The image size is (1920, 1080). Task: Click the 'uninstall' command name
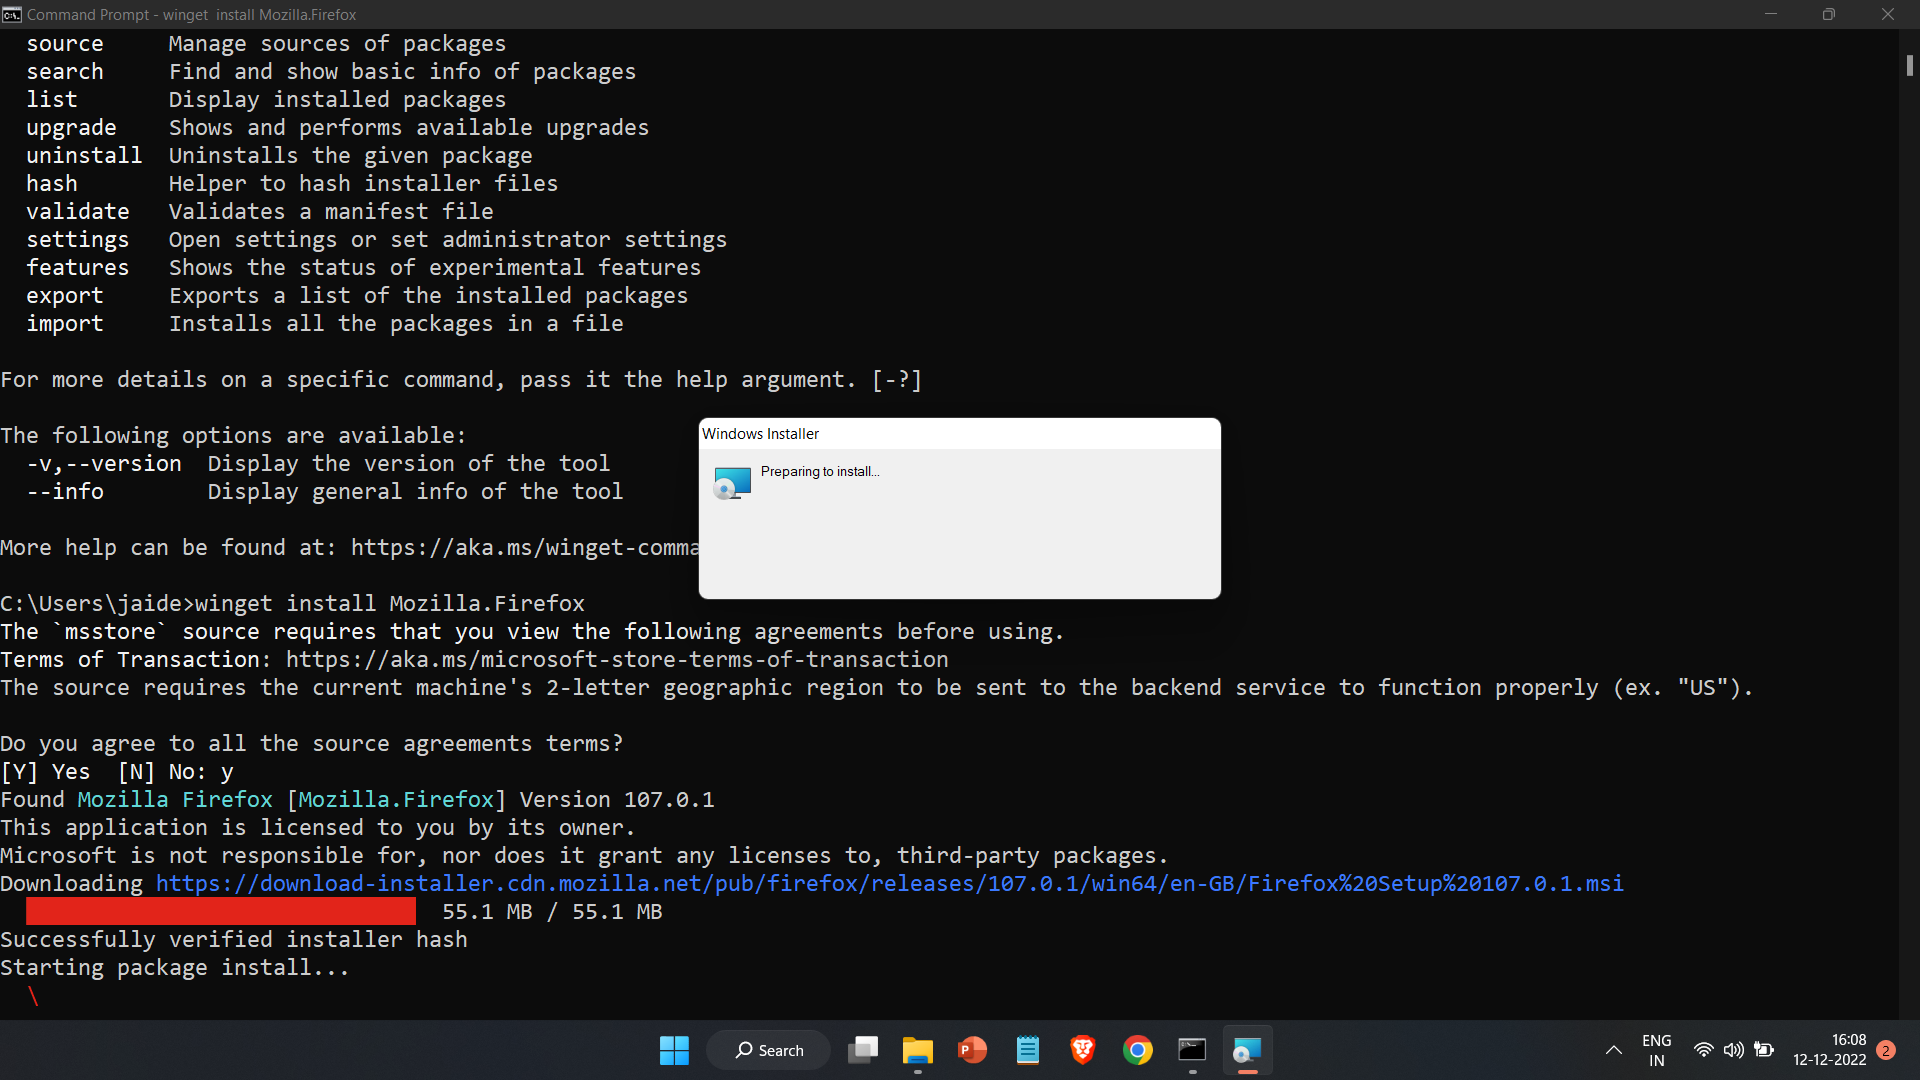(x=84, y=156)
